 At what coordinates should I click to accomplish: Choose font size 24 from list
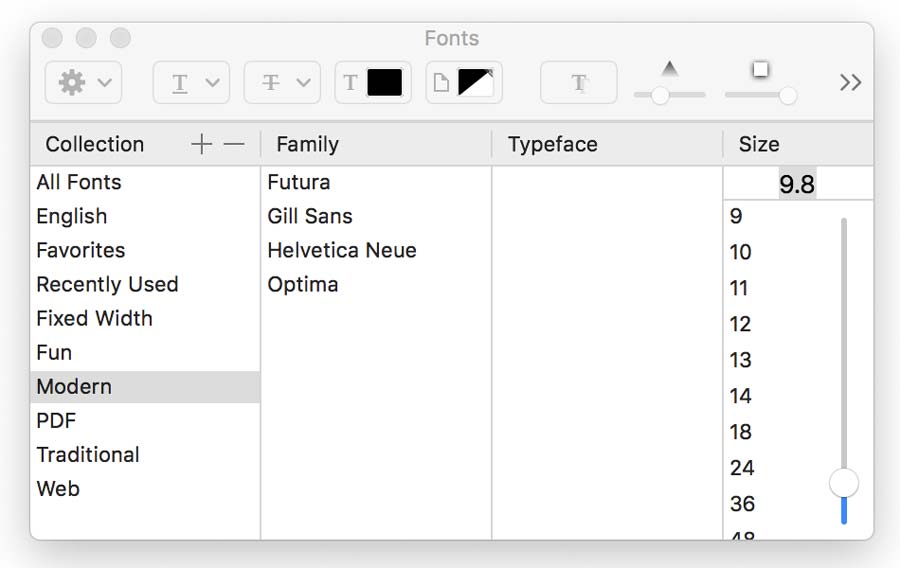tap(742, 468)
